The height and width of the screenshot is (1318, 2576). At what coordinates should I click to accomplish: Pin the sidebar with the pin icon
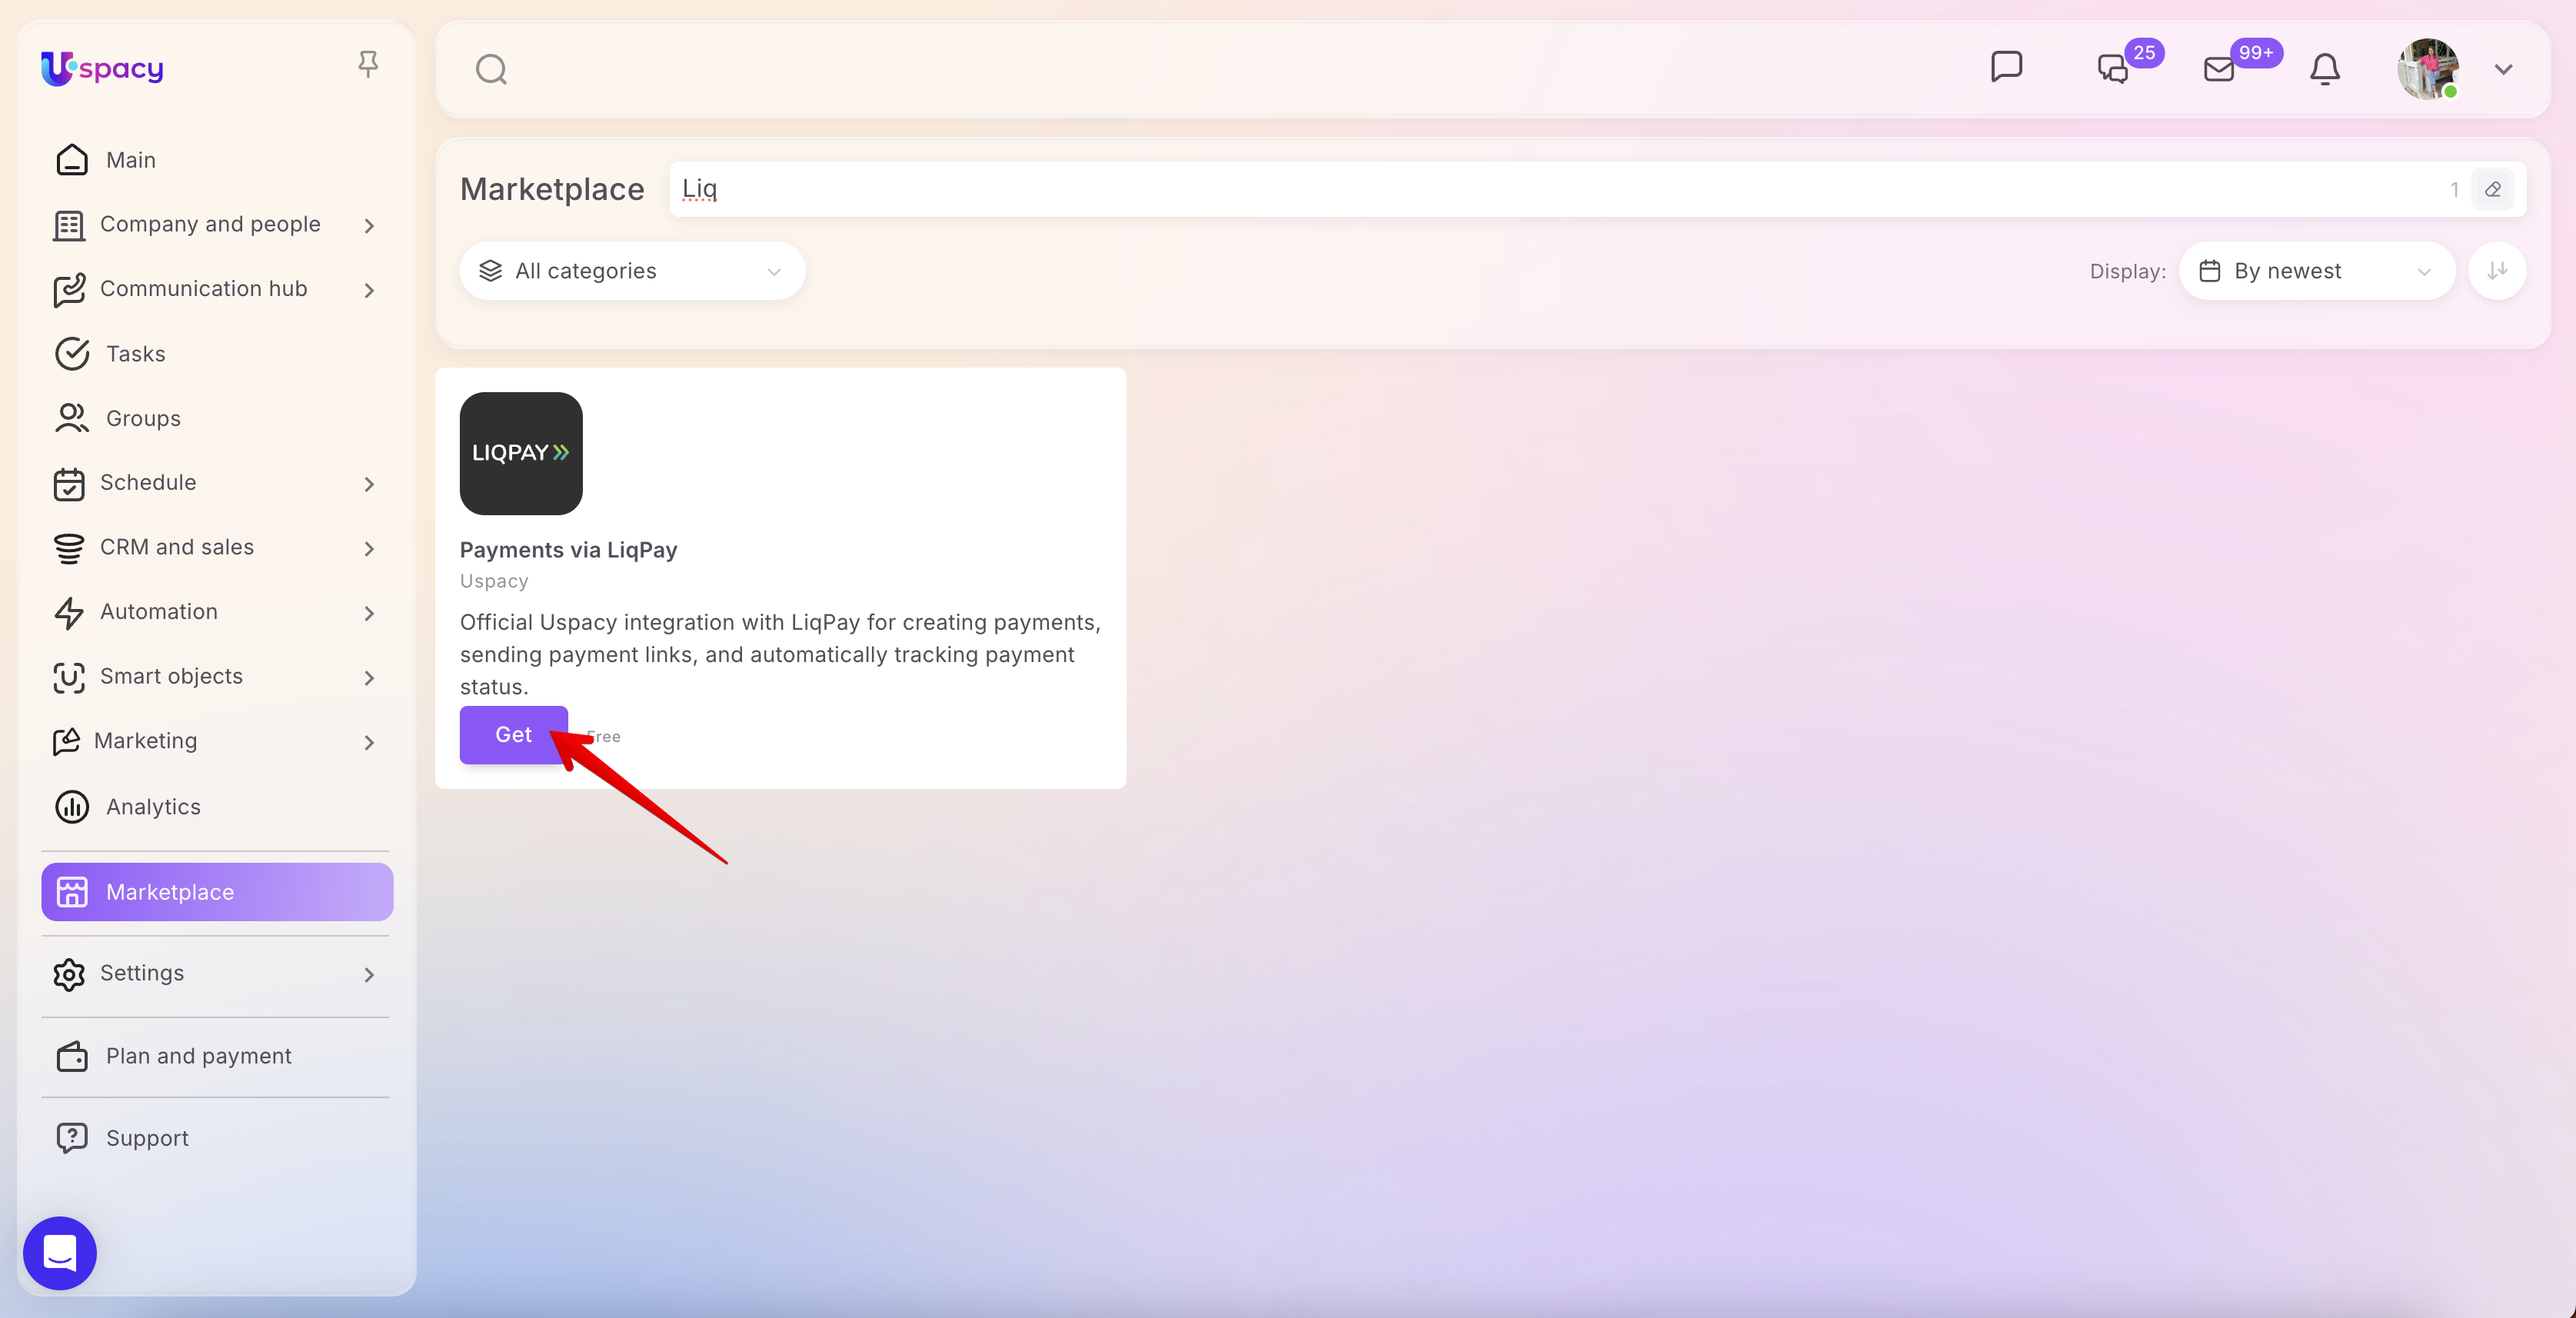tap(368, 65)
